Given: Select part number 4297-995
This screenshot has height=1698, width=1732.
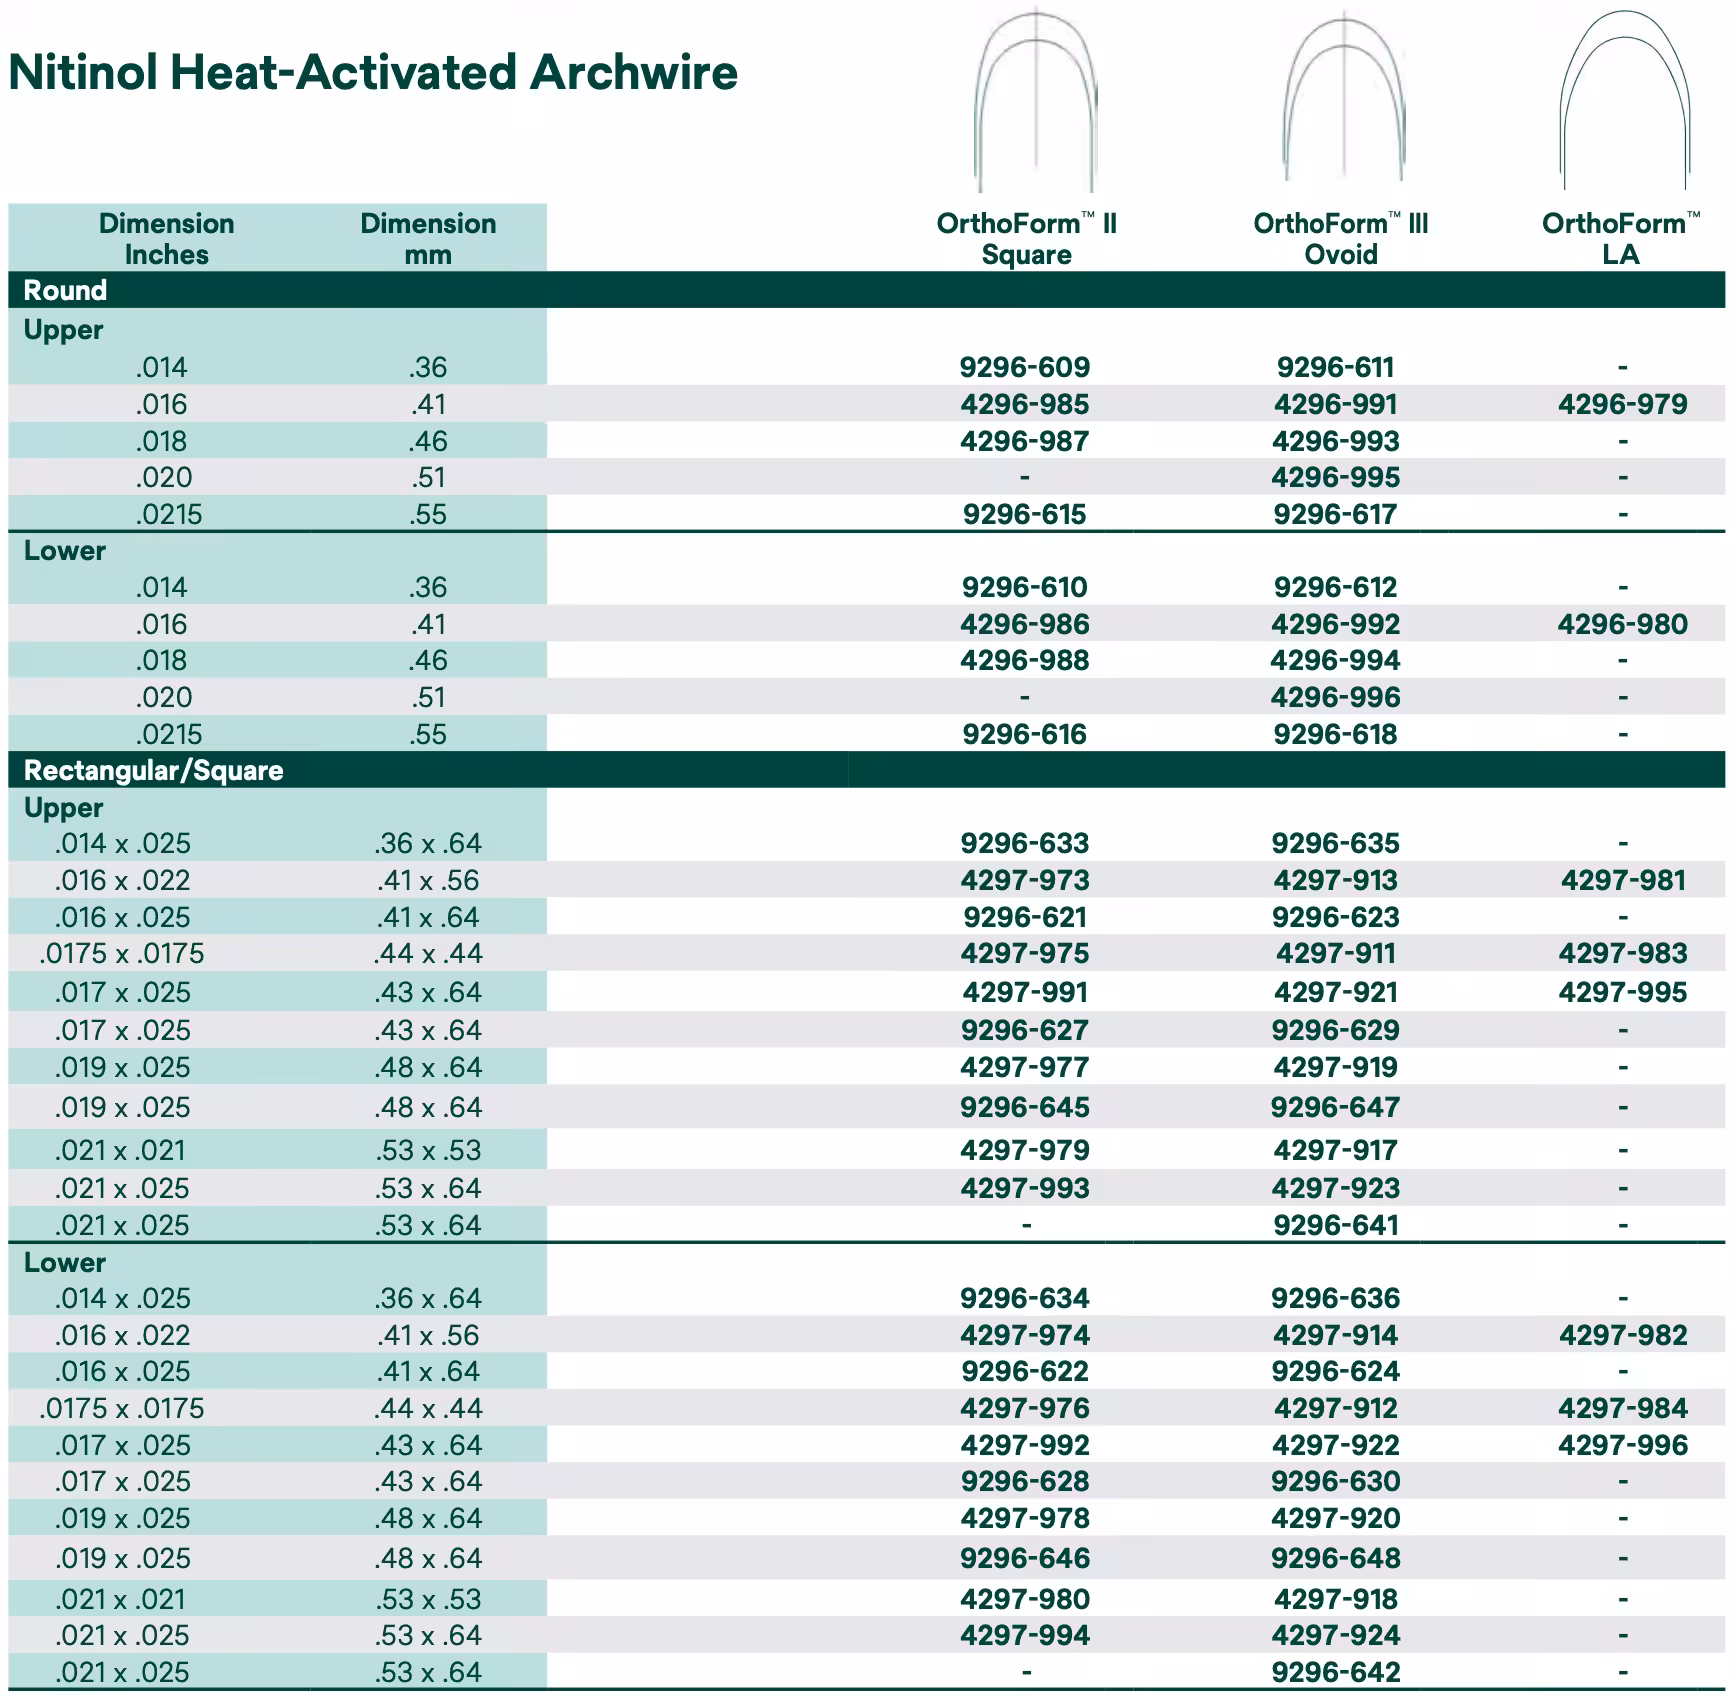Looking at the screenshot, I should pos(1623,992).
